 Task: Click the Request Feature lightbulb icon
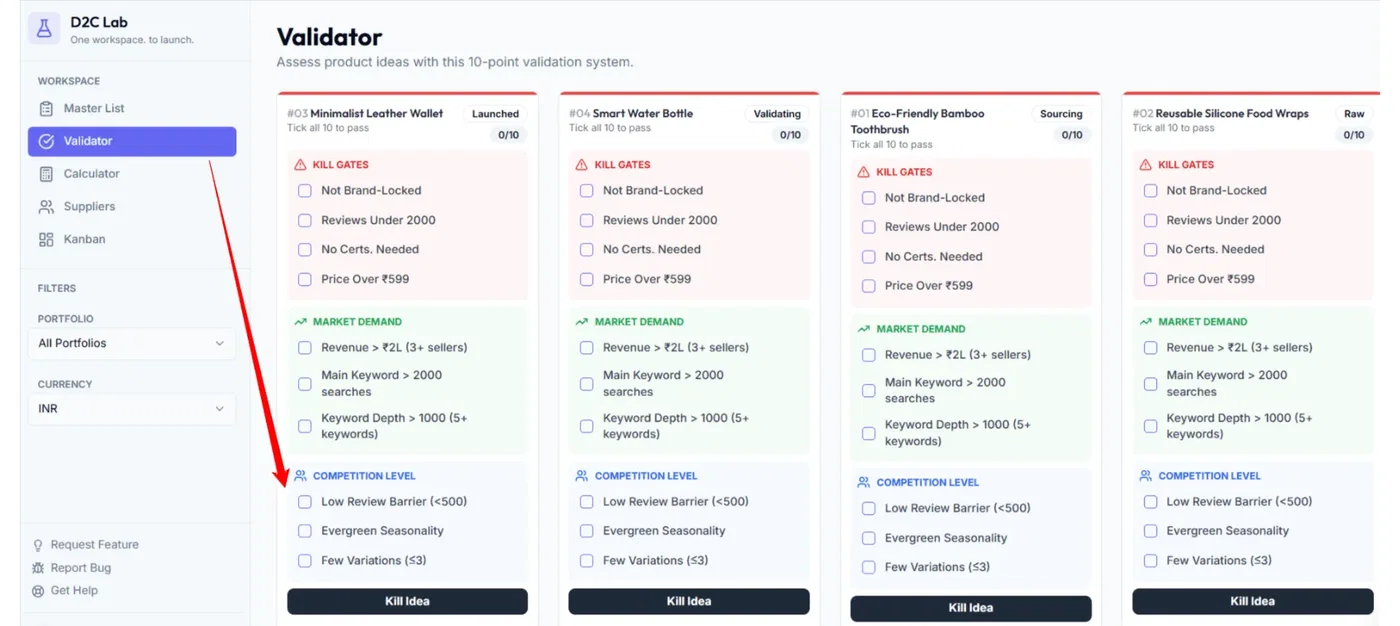(x=38, y=545)
